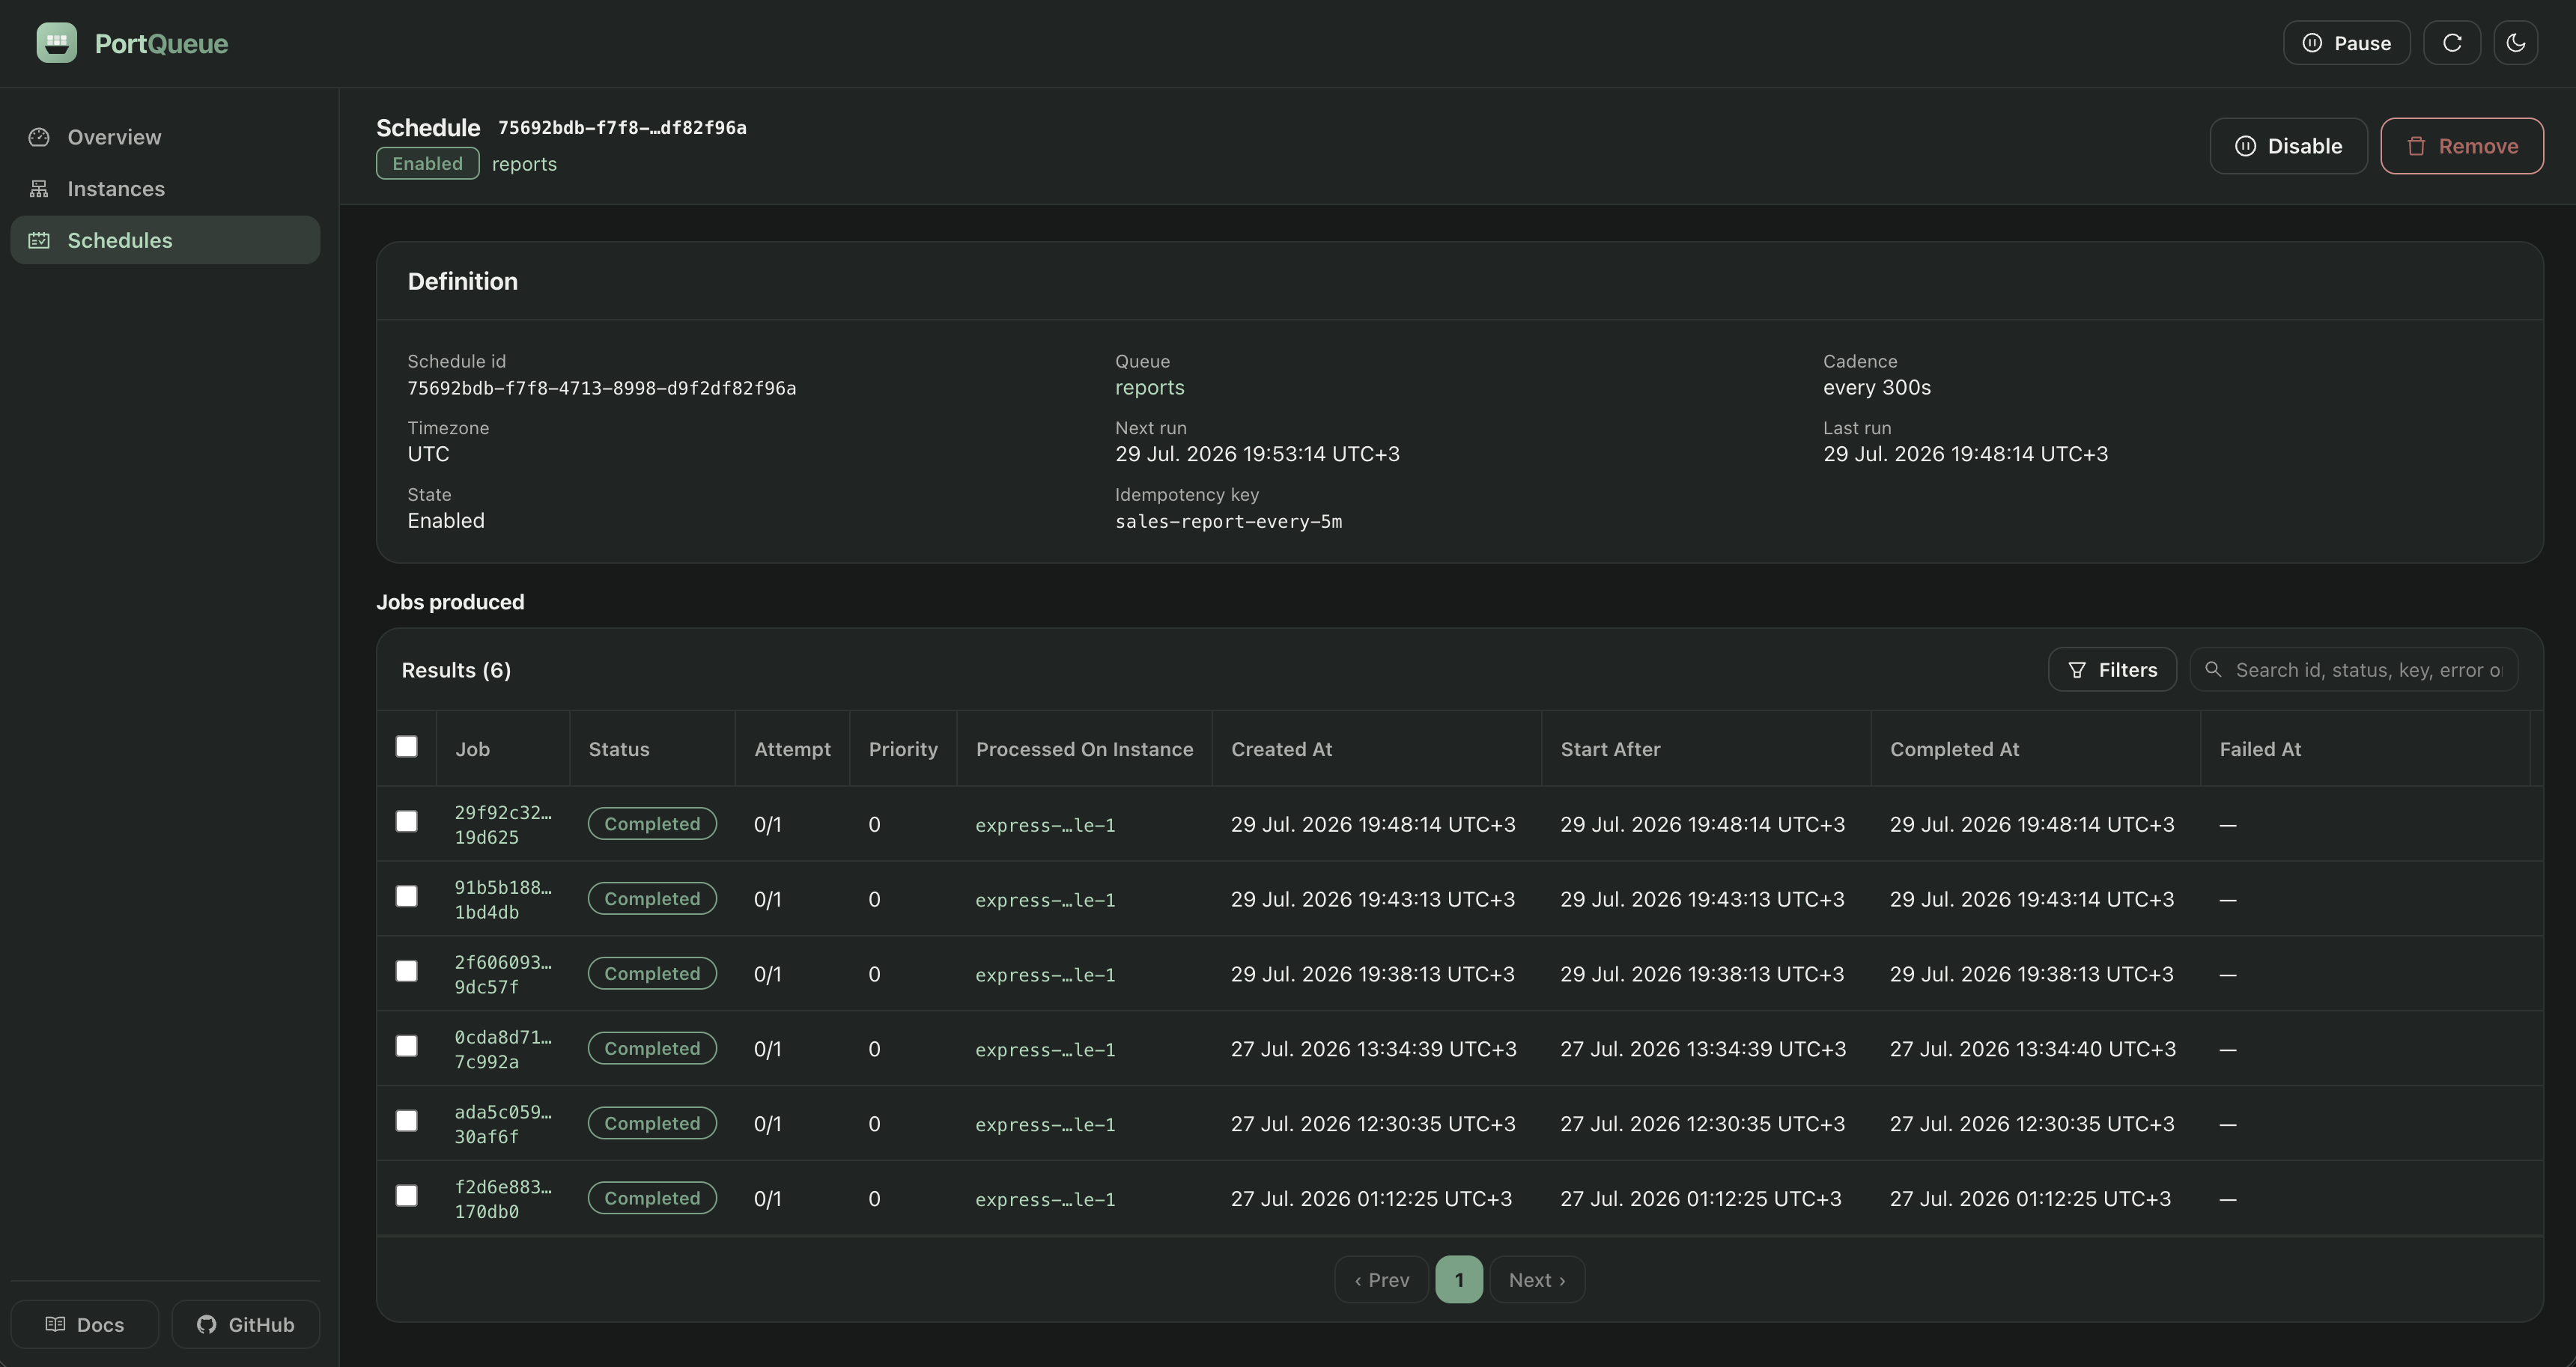Open the Filters button
The width and height of the screenshot is (2576, 1367).
click(2112, 670)
